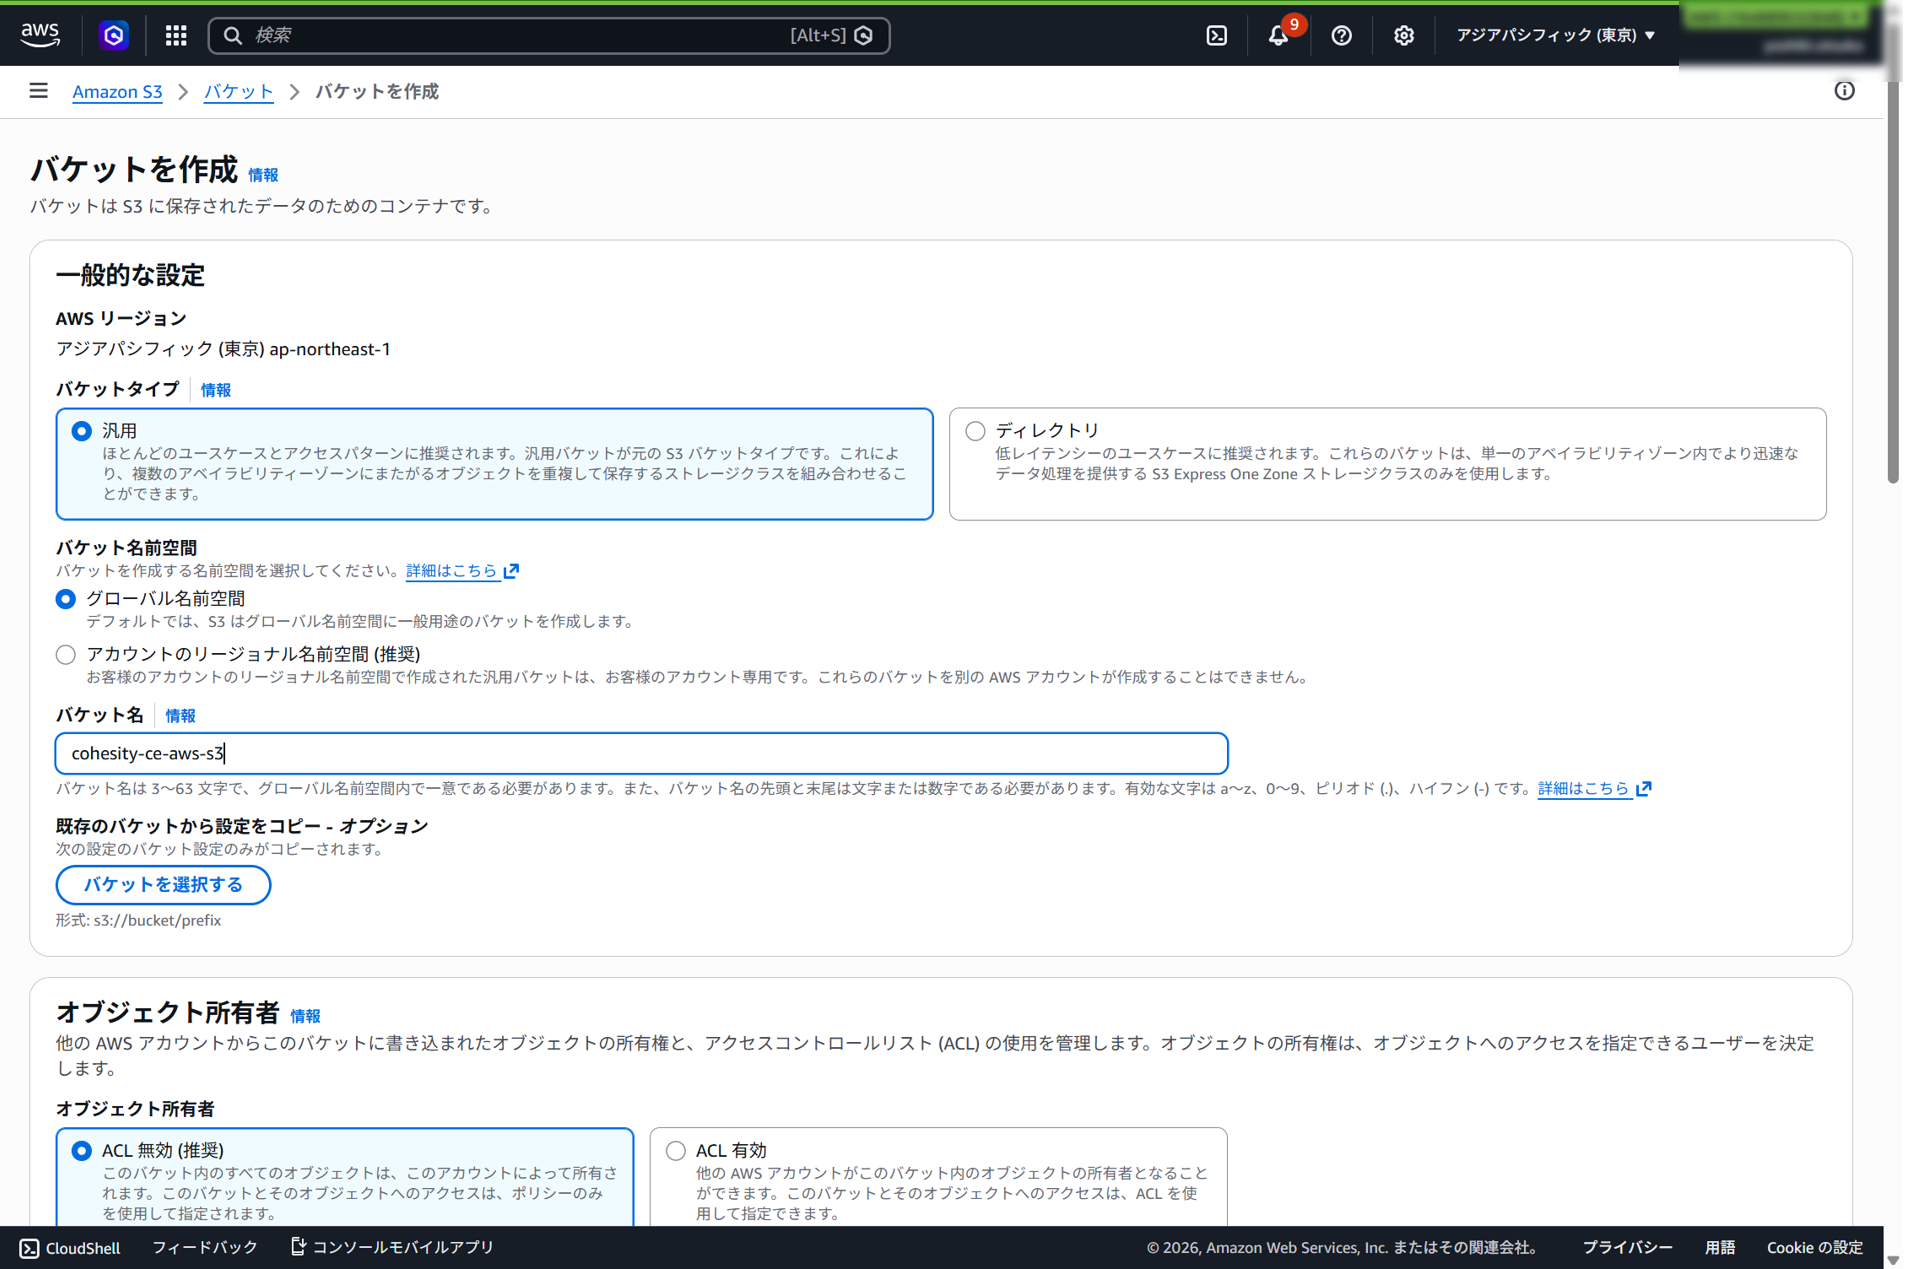Viewport: 1905px width, 1269px height.
Task: Open 情報 link beside バケット名
Action: [x=180, y=716]
